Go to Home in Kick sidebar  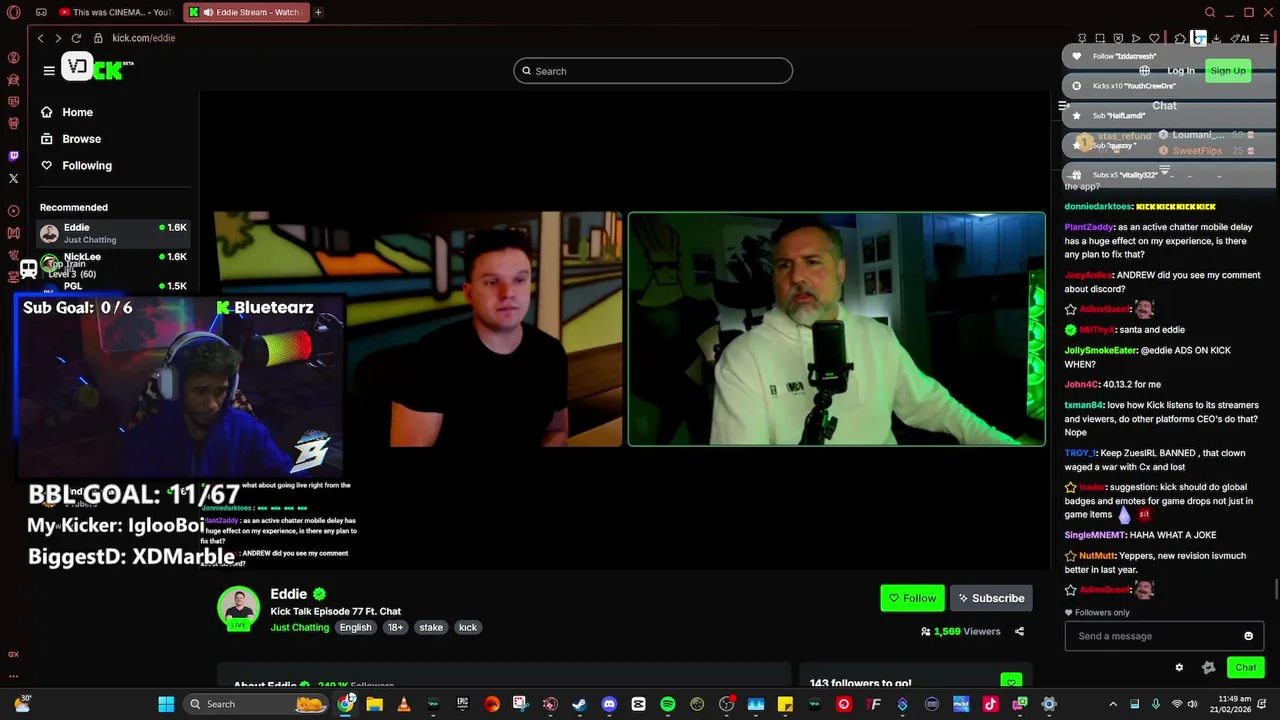[x=66, y=112]
